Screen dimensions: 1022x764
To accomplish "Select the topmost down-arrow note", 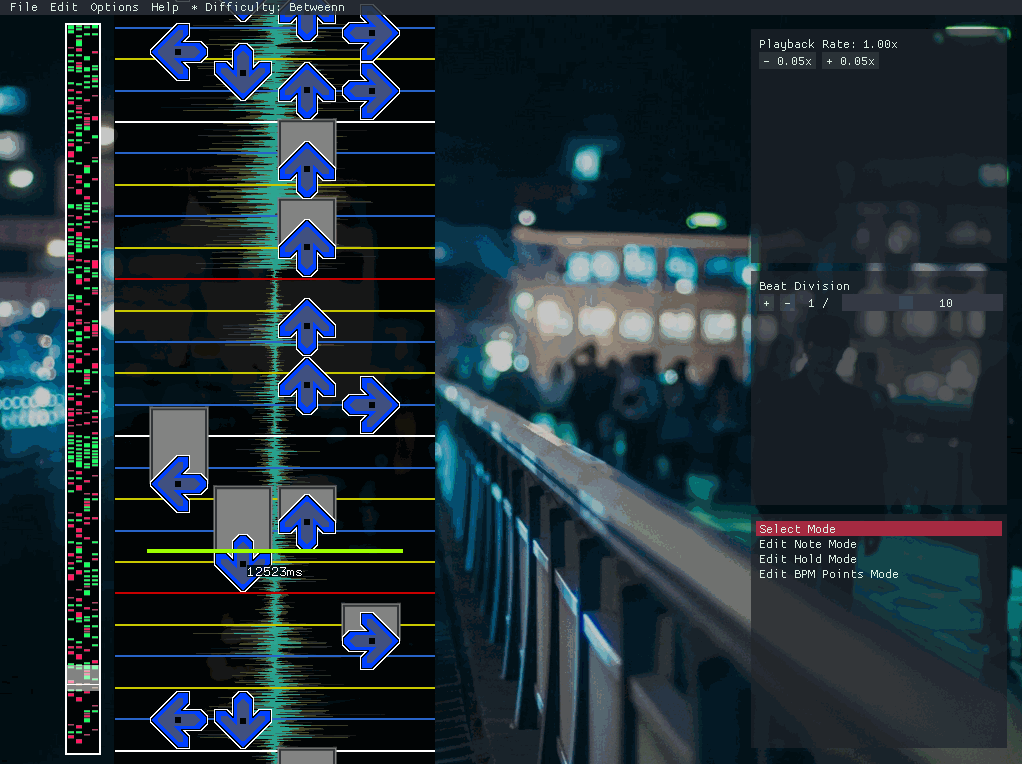I will [242, 72].
